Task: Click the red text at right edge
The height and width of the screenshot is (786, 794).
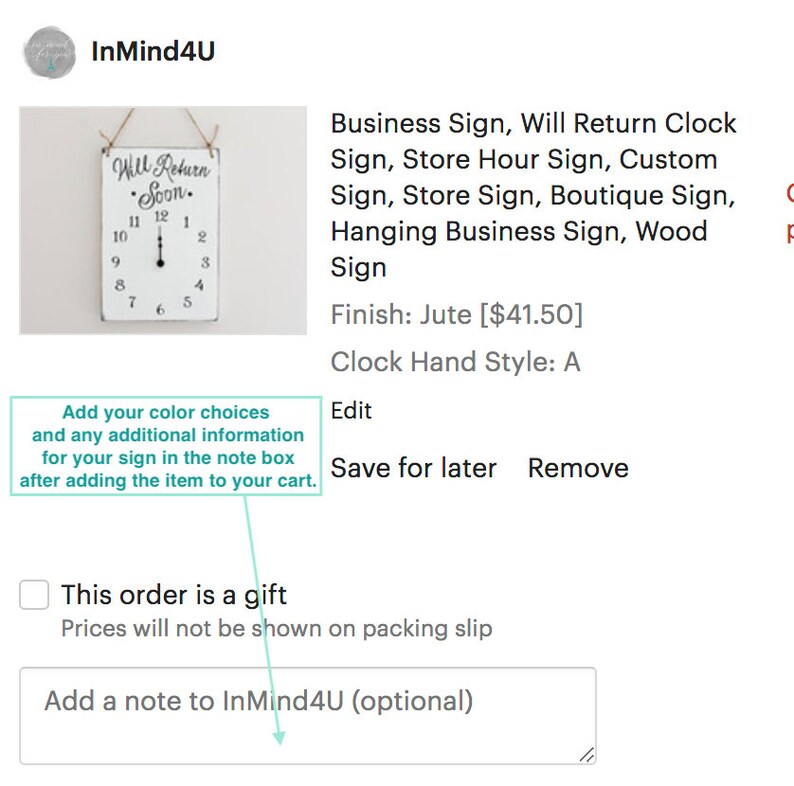Action: [789, 211]
